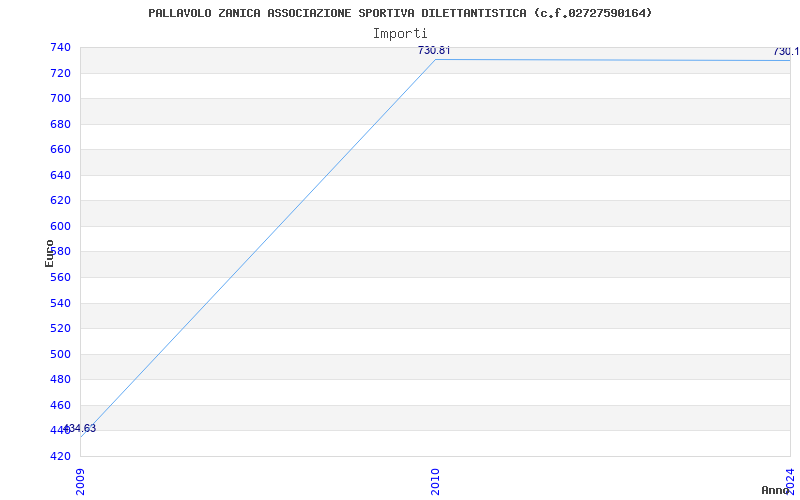Click the 730.1 data label for 2024
The height and width of the screenshot is (500, 800).
[x=786, y=52]
